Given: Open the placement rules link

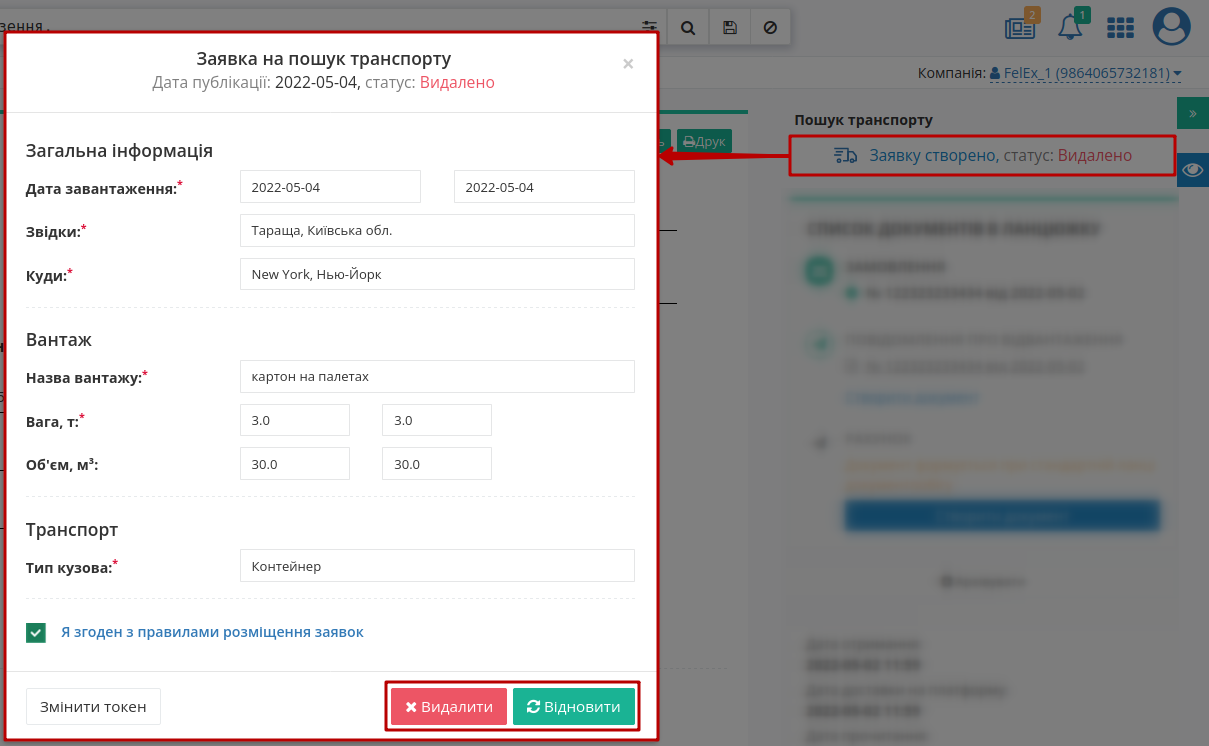Looking at the screenshot, I should coord(212,632).
